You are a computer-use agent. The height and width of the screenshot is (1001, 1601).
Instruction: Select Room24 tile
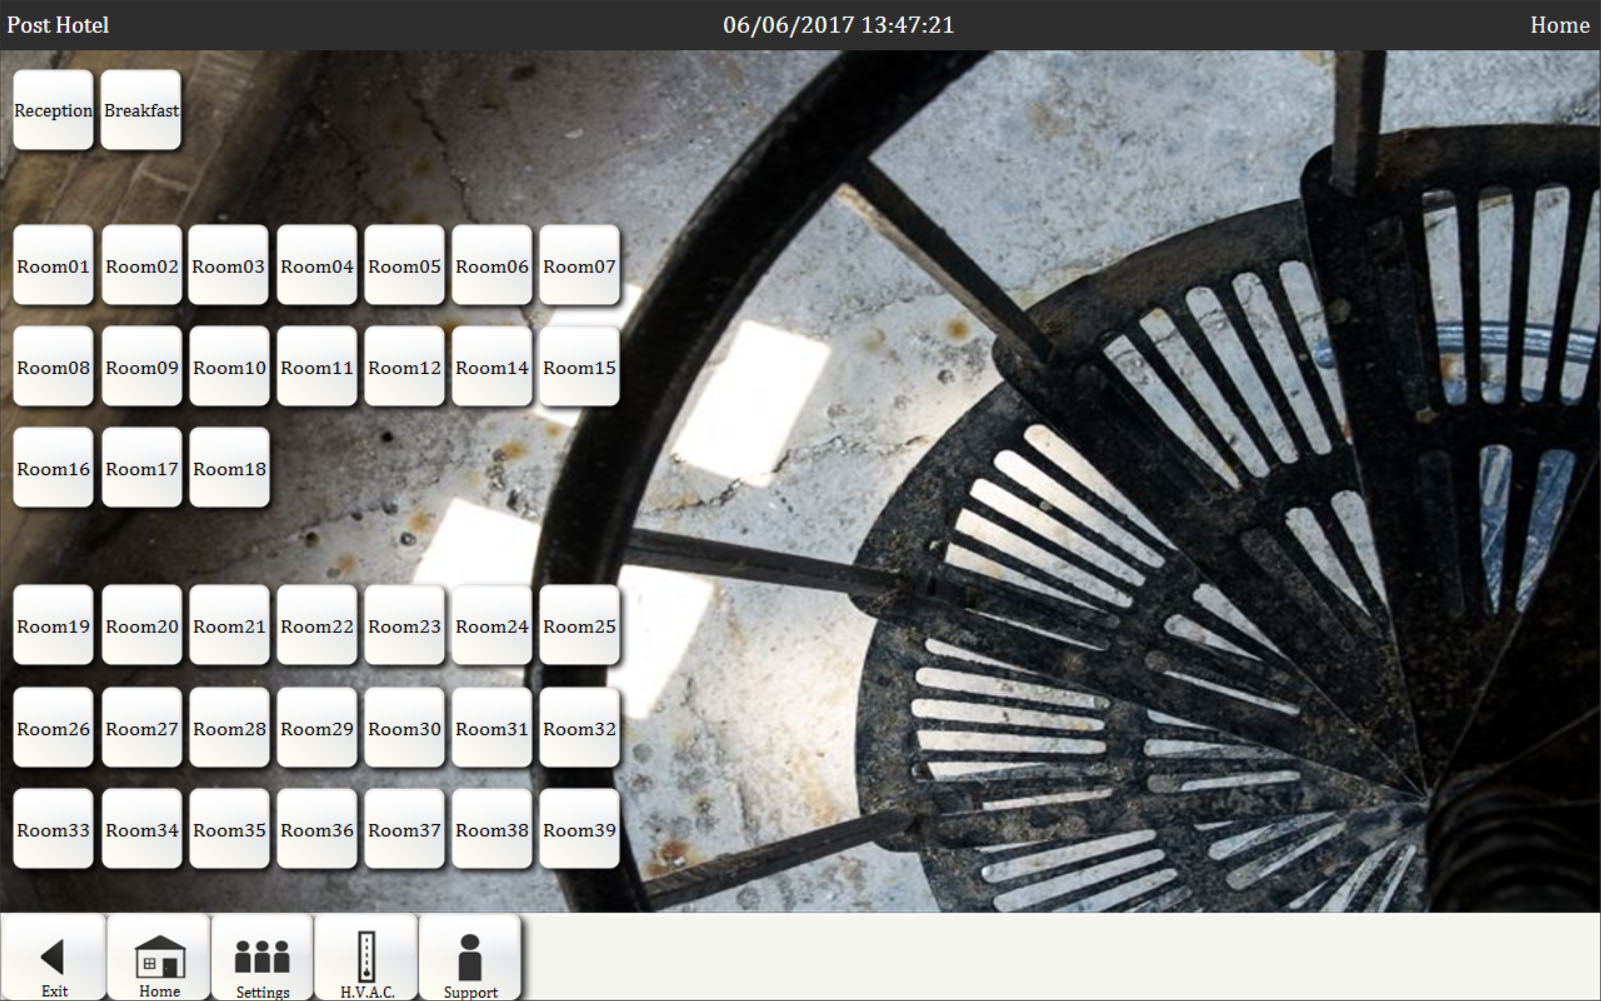(x=492, y=626)
